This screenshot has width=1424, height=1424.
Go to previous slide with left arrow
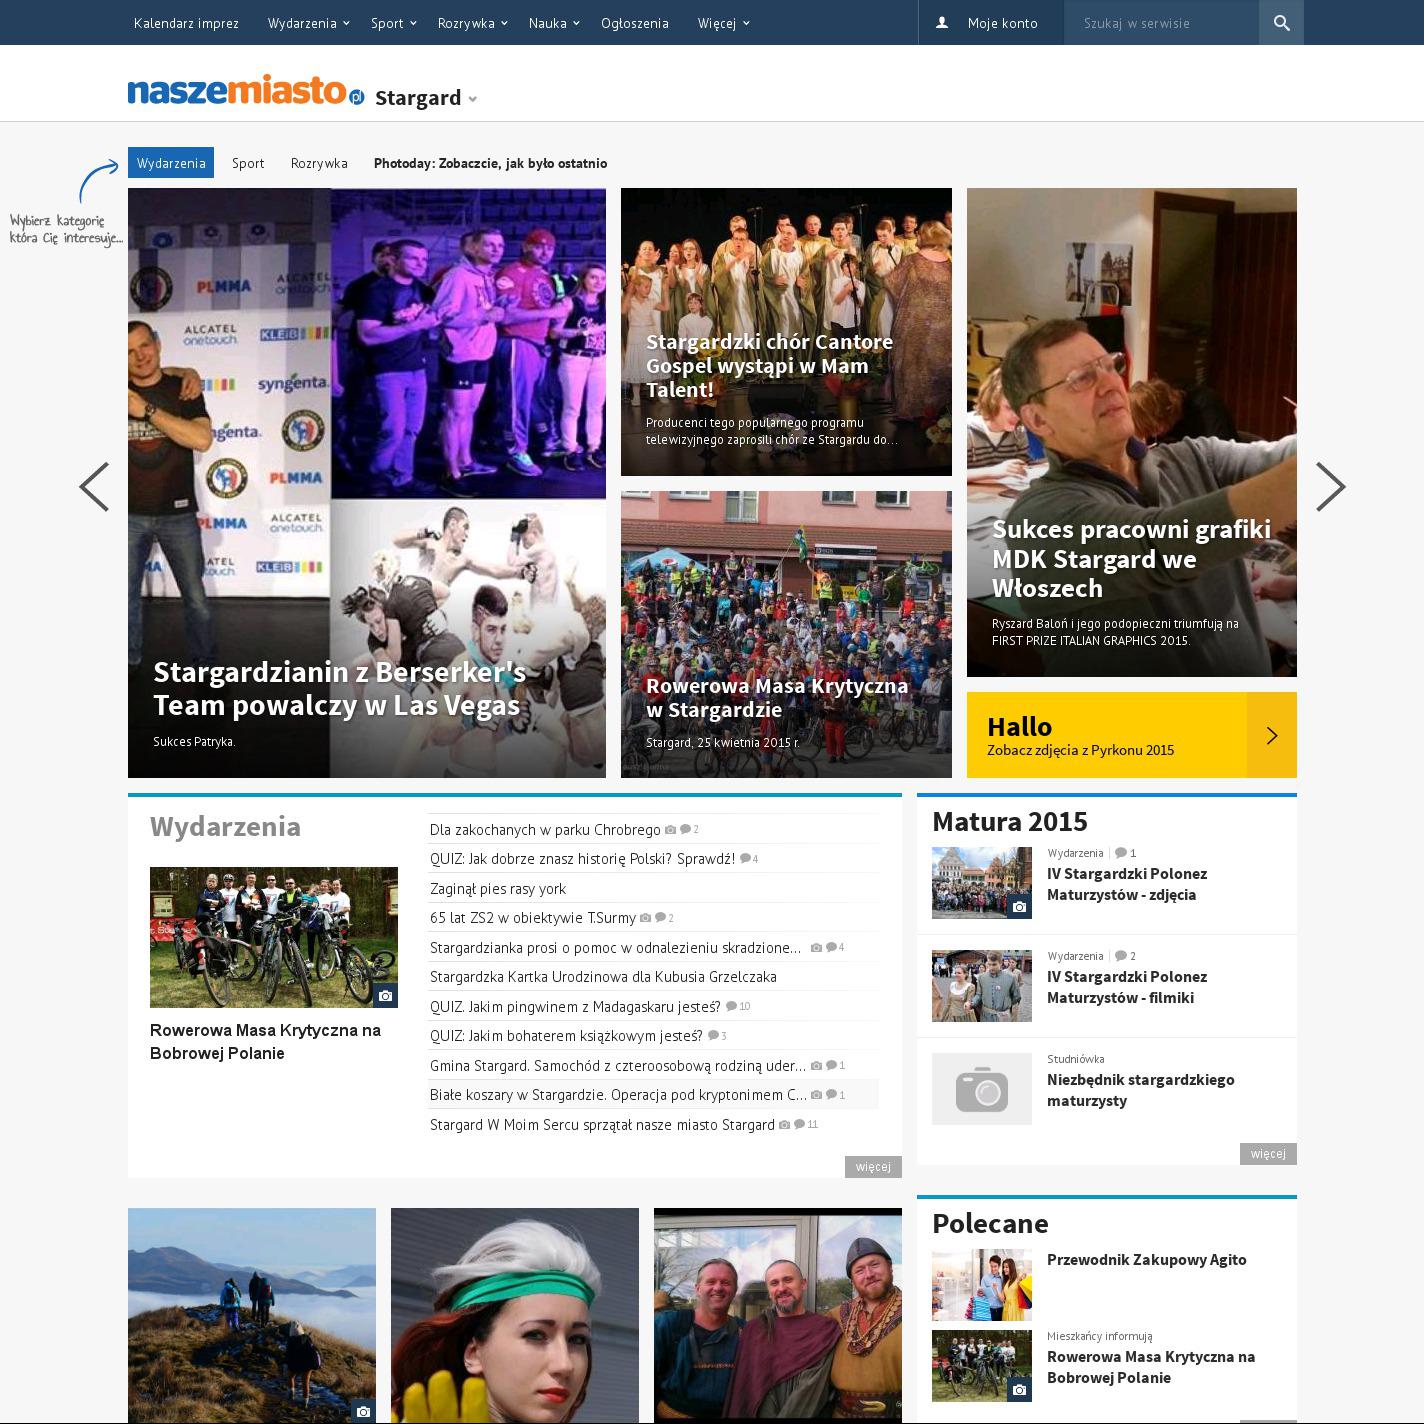tap(94, 487)
